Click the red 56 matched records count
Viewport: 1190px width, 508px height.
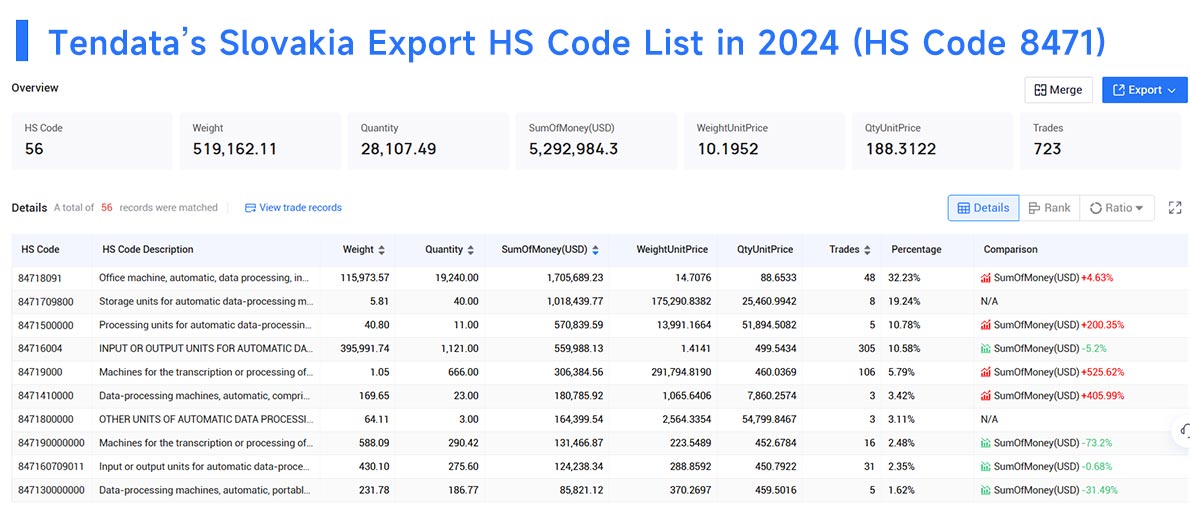106,207
